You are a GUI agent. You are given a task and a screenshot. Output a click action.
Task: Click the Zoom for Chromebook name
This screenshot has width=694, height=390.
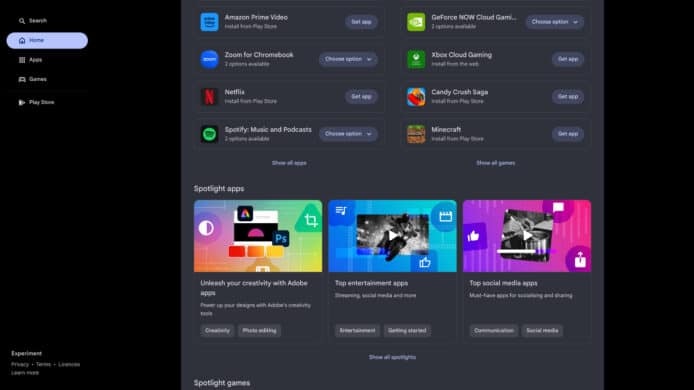point(259,55)
